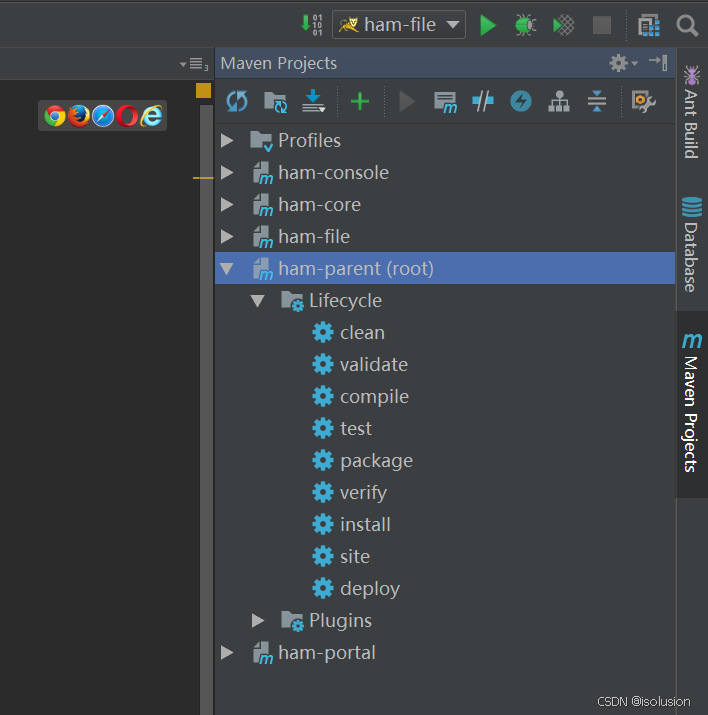Select Profiles row label

[310, 140]
